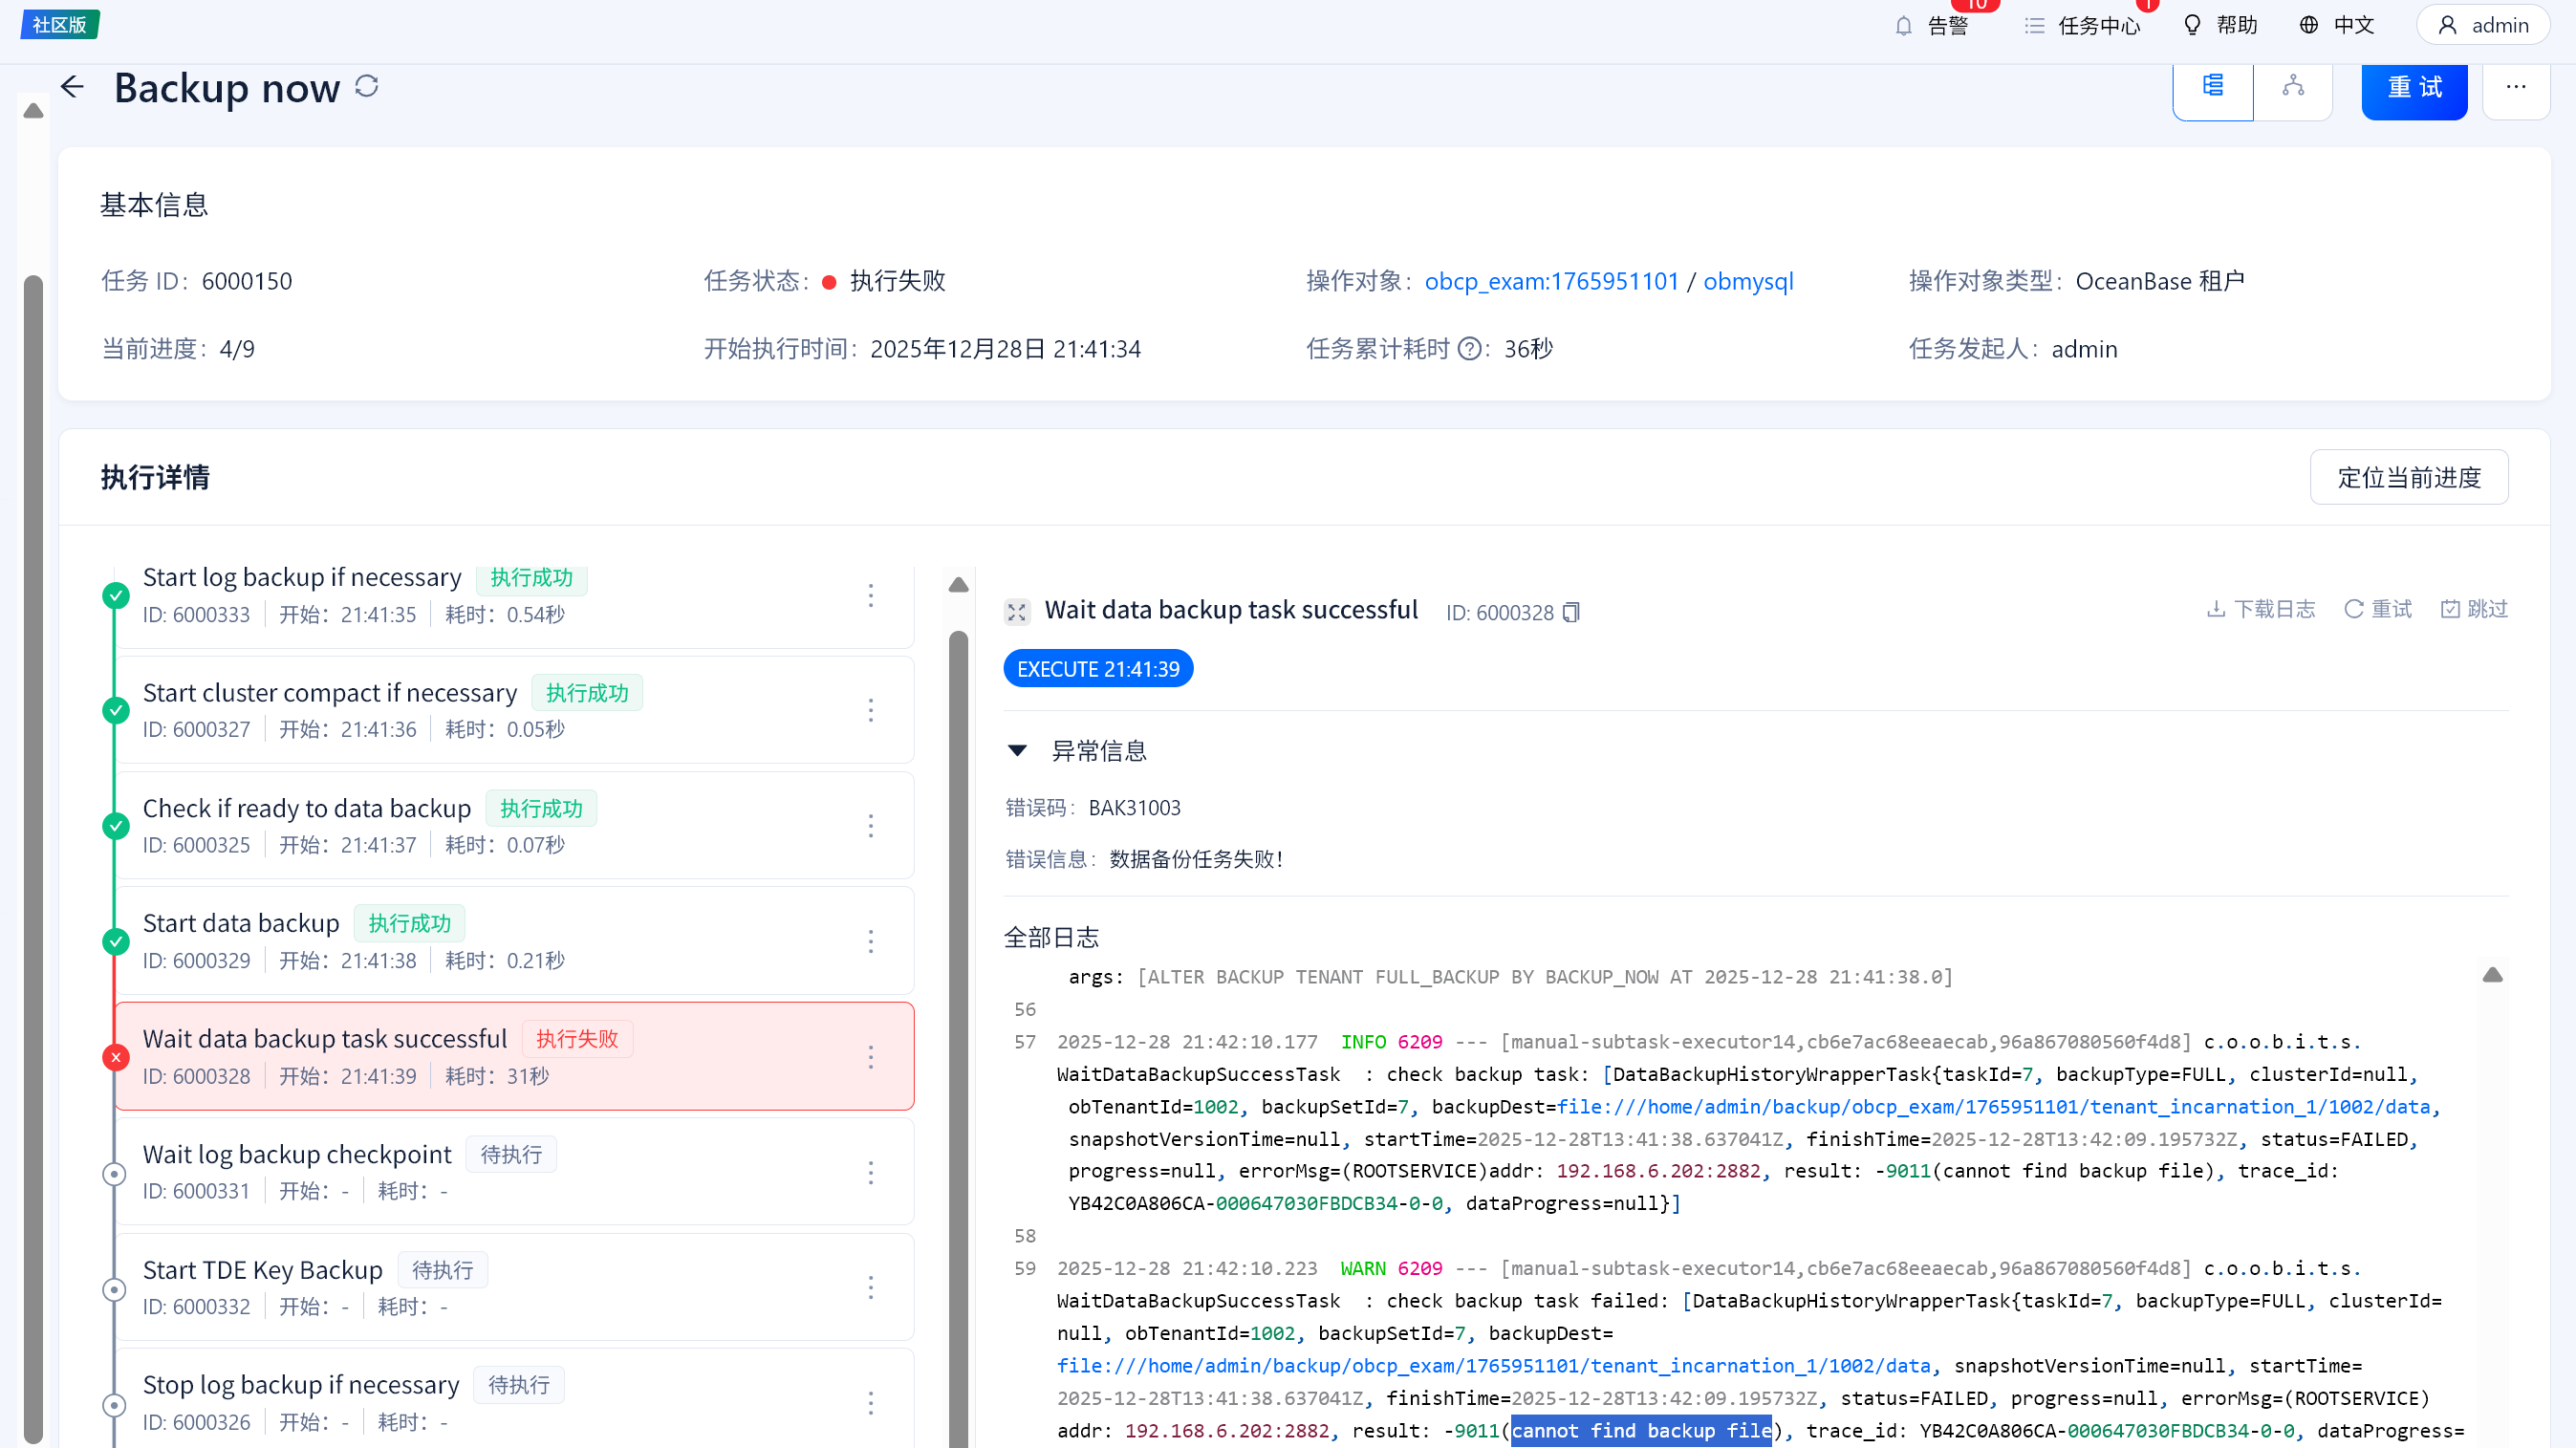
Task: Switch to list view icon tab
Action: coord(2213,87)
